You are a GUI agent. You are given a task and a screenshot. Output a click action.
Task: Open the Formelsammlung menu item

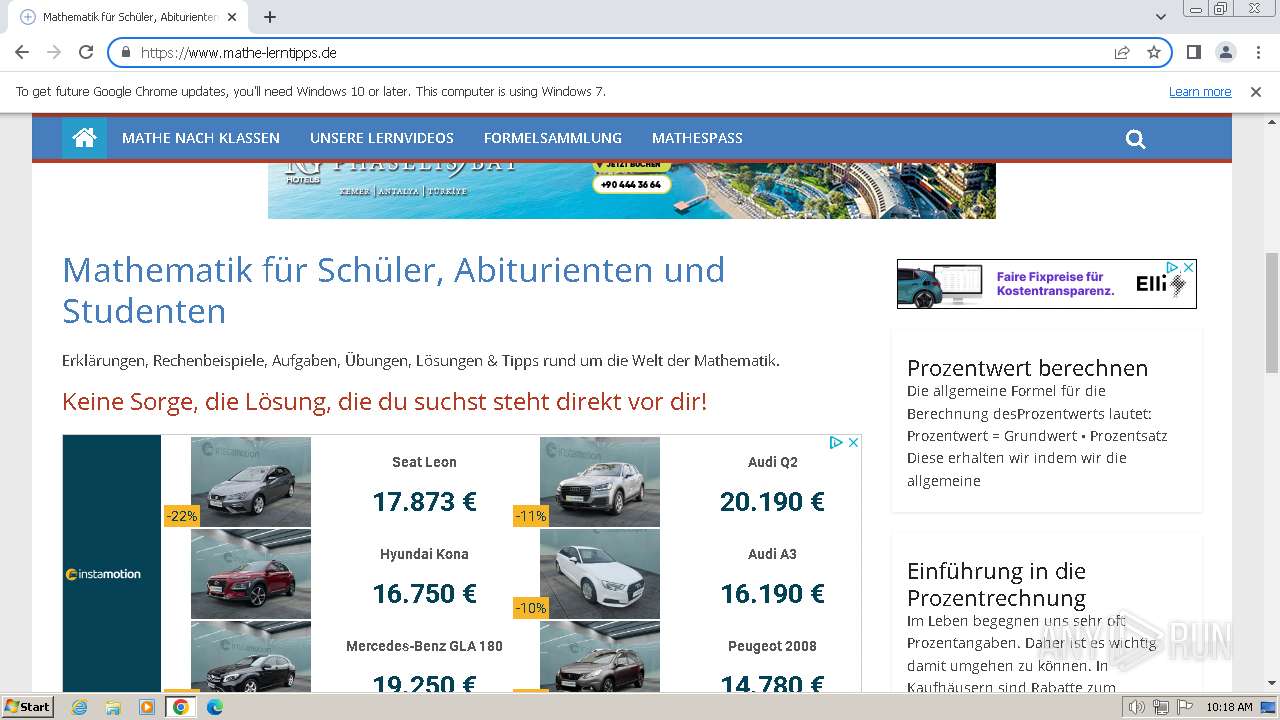pos(553,138)
